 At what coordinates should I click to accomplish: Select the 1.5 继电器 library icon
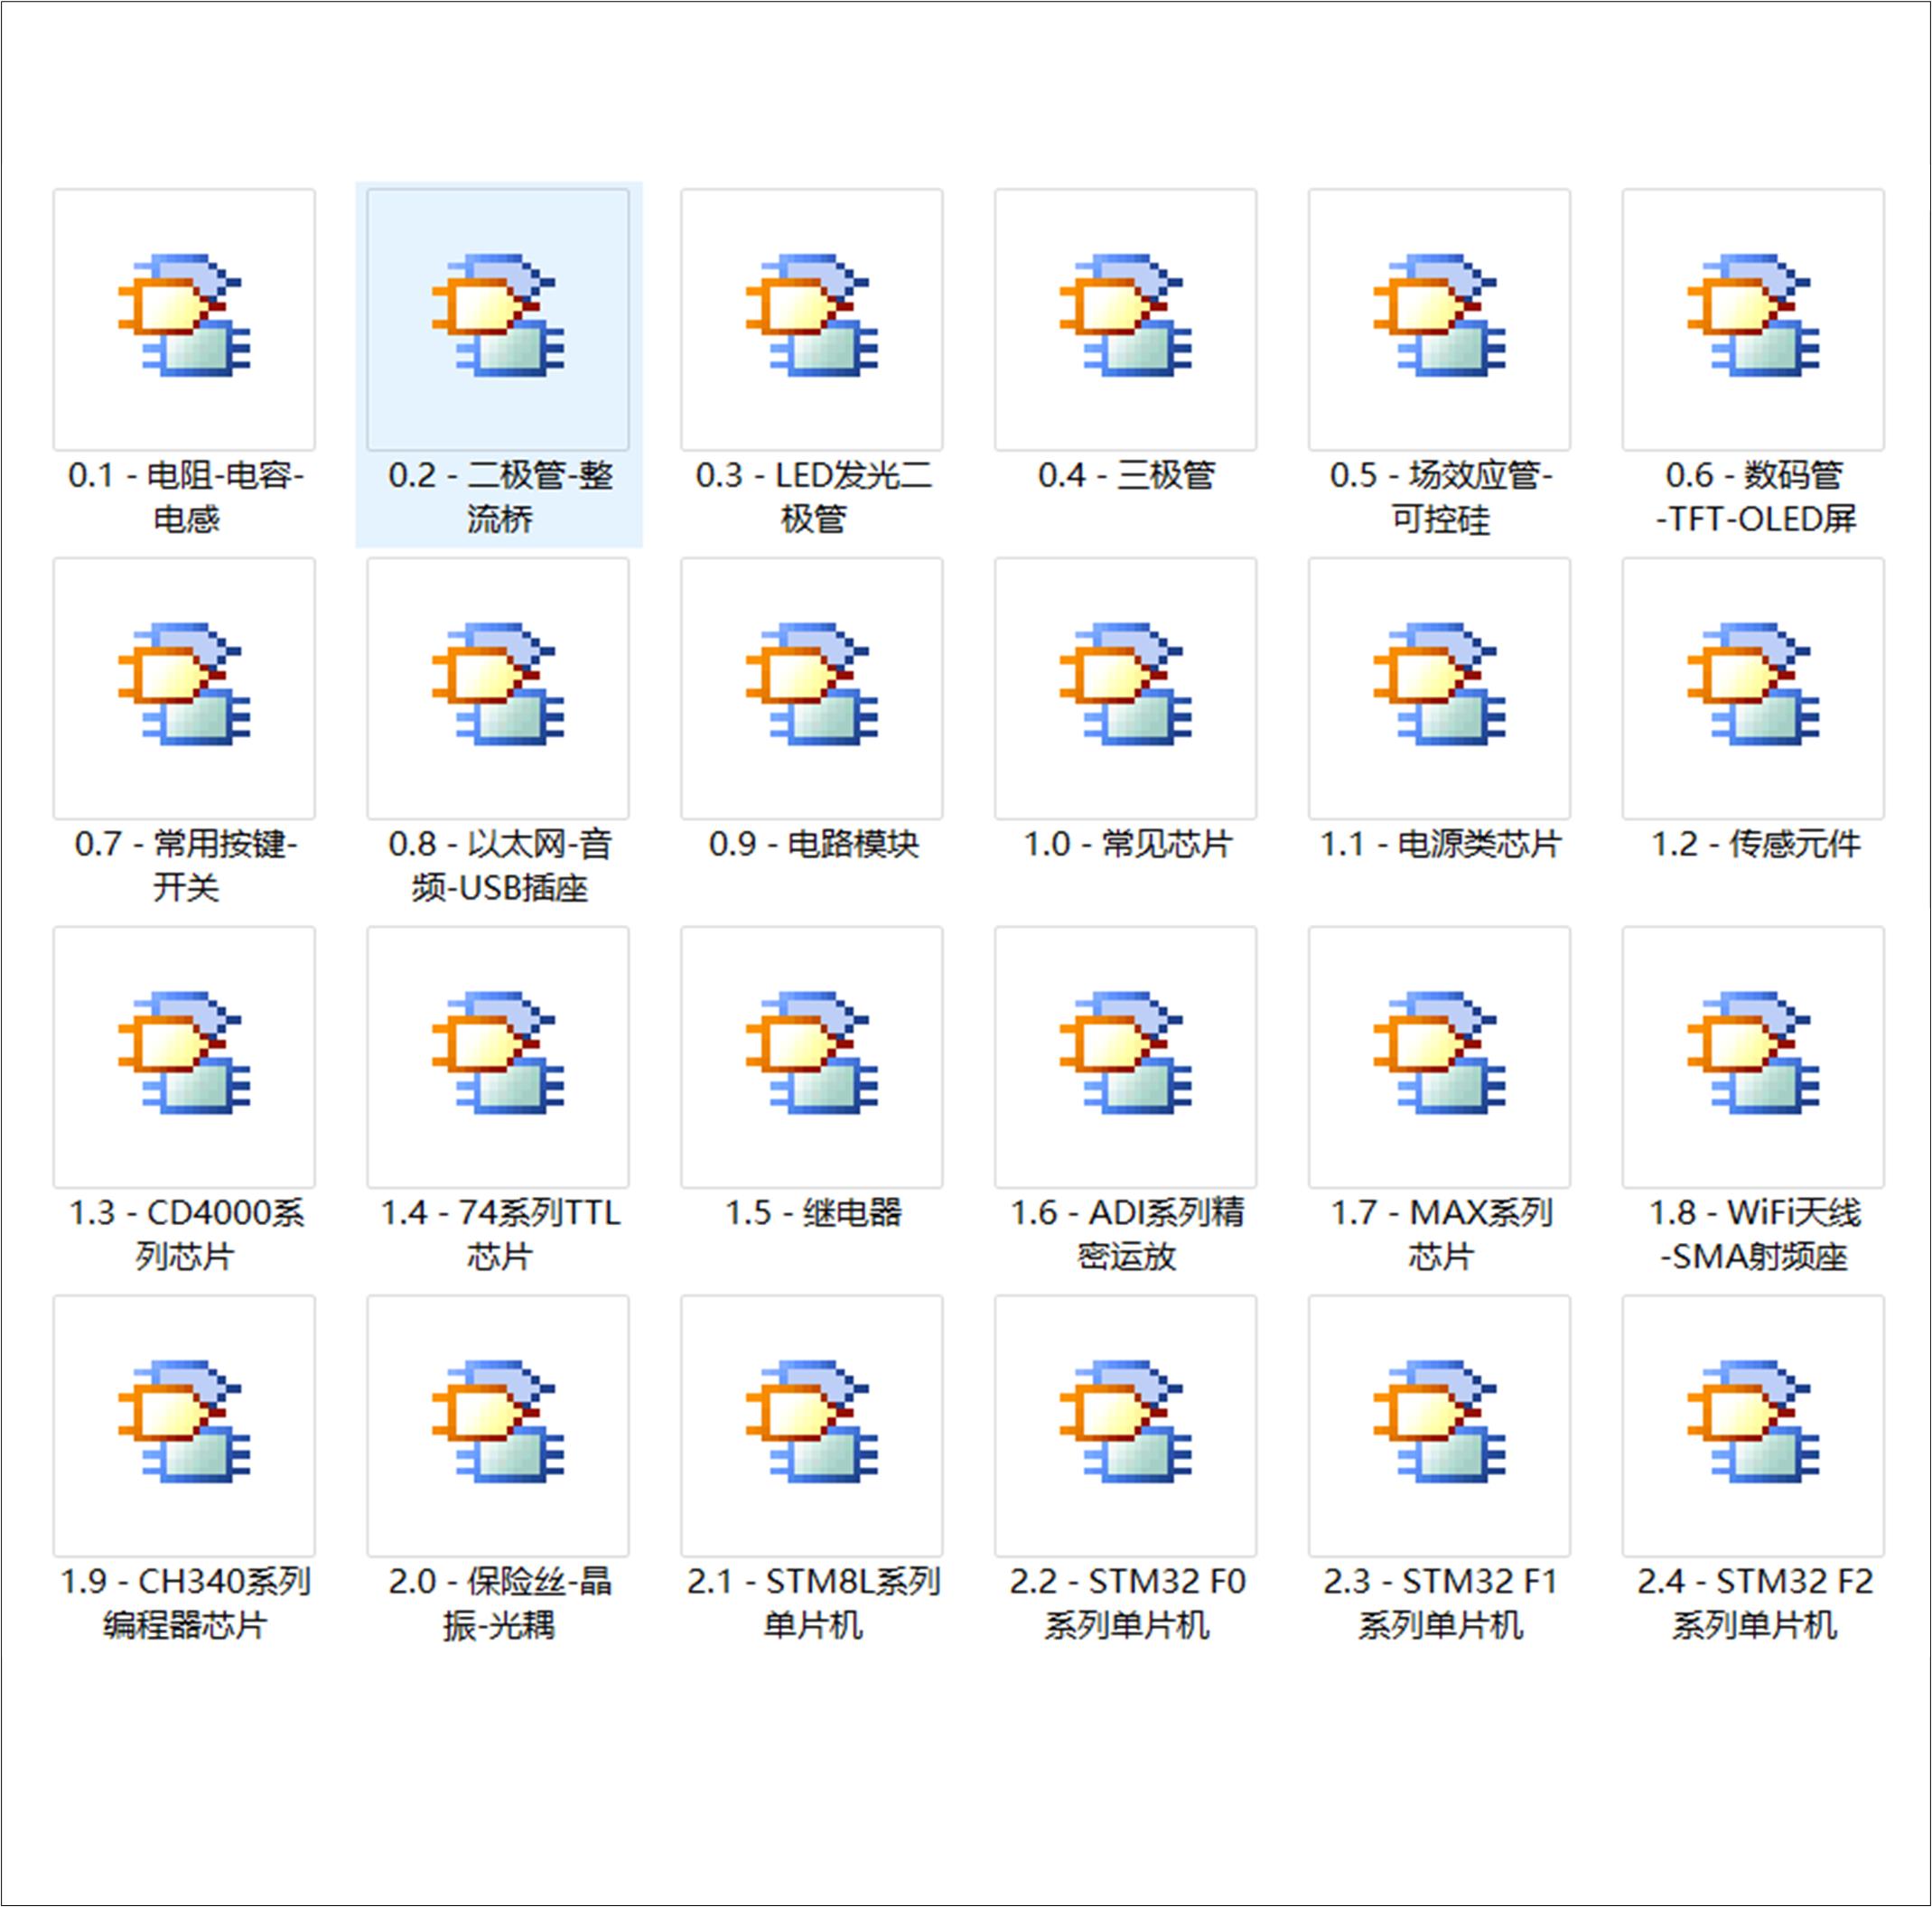[812, 1057]
